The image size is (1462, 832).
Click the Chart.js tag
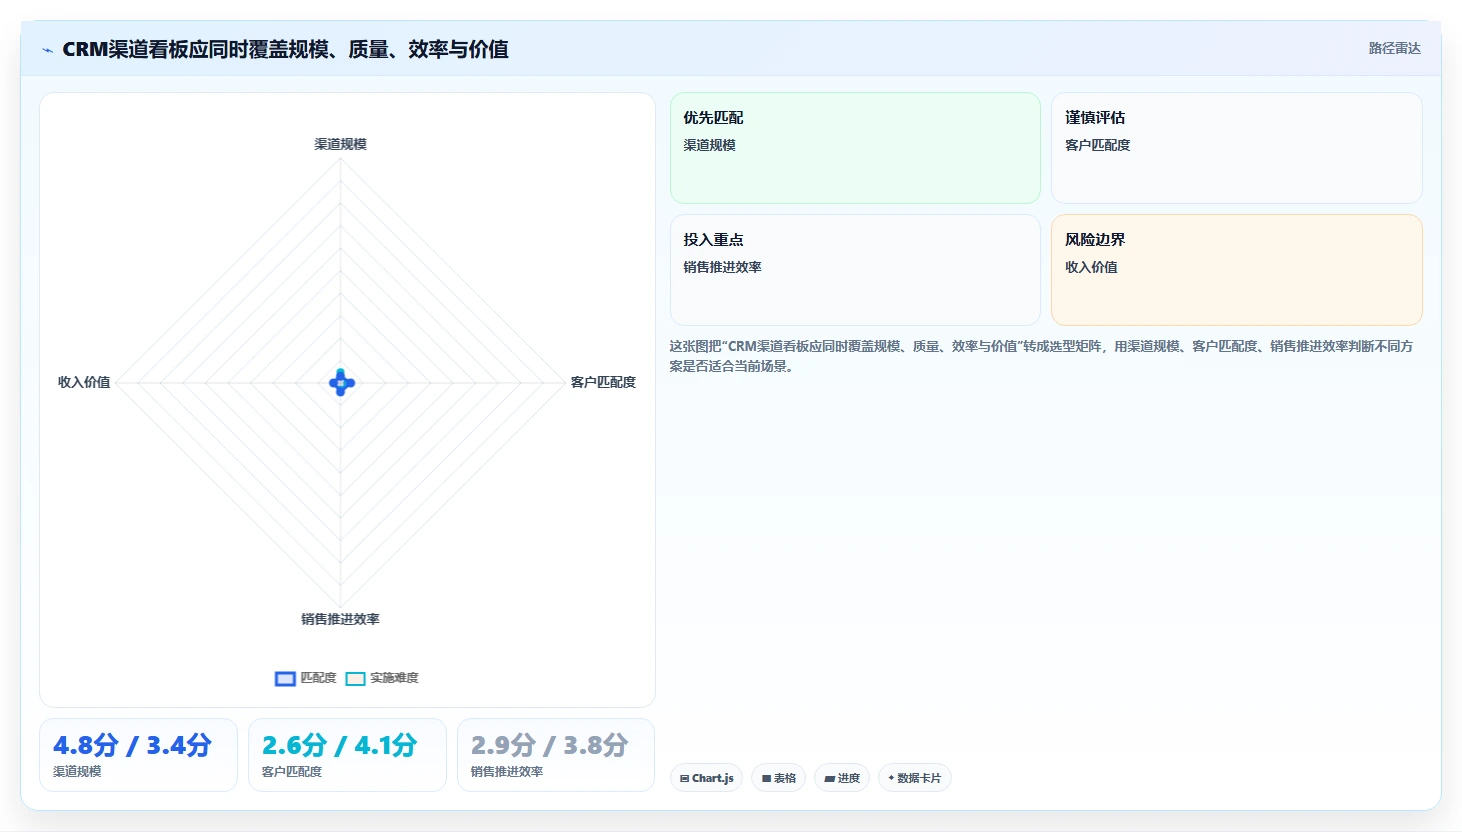(x=706, y=778)
